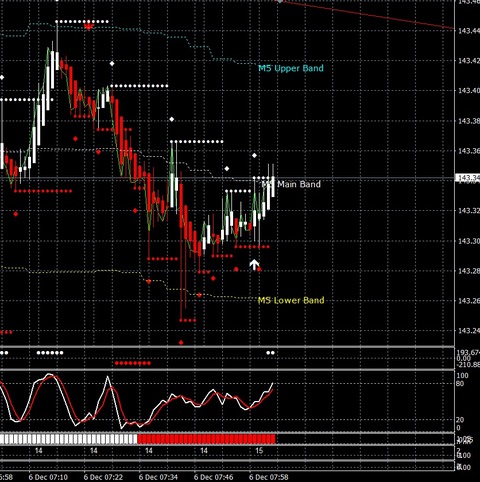Click the 143.24 price axis value
This screenshot has width=480, height=482.
(x=469, y=331)
